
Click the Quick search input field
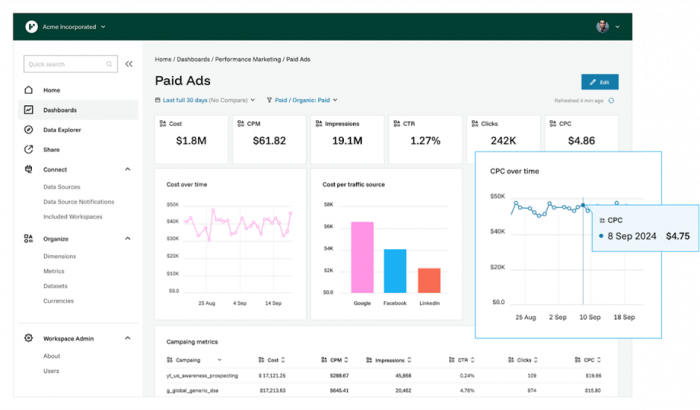(x=68, y=64)
